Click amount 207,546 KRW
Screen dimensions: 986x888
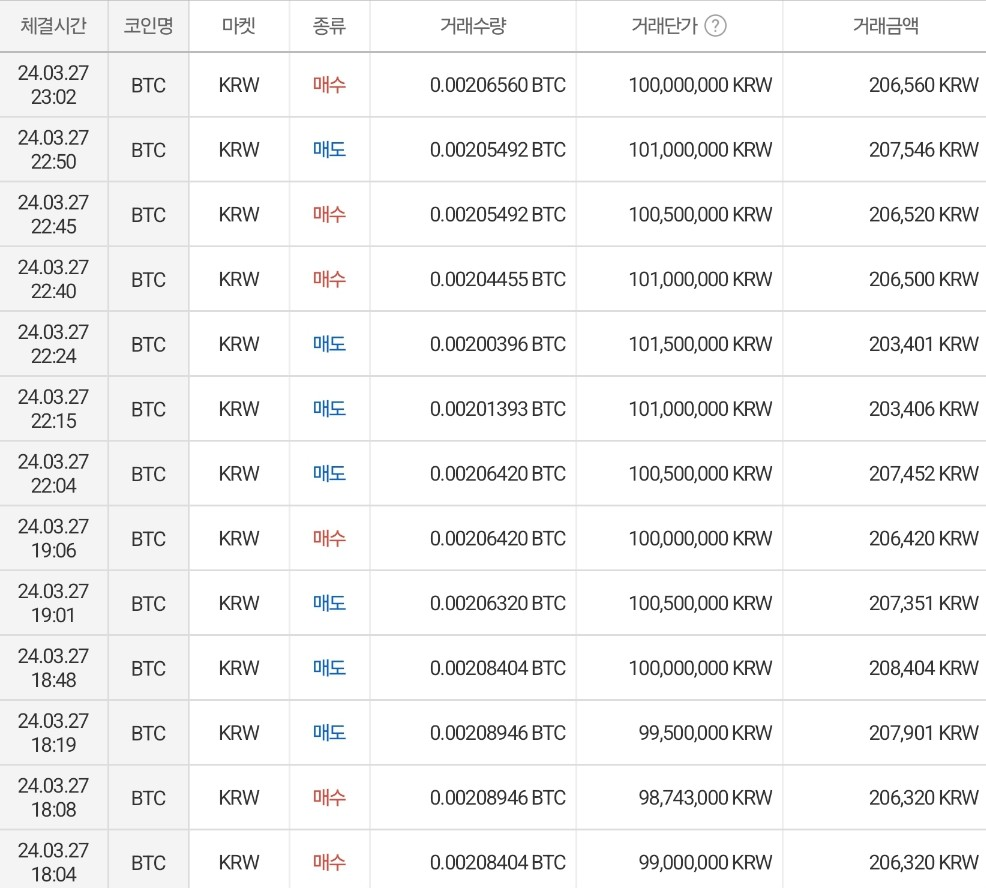pyautogui.click(x=924, y=150)
